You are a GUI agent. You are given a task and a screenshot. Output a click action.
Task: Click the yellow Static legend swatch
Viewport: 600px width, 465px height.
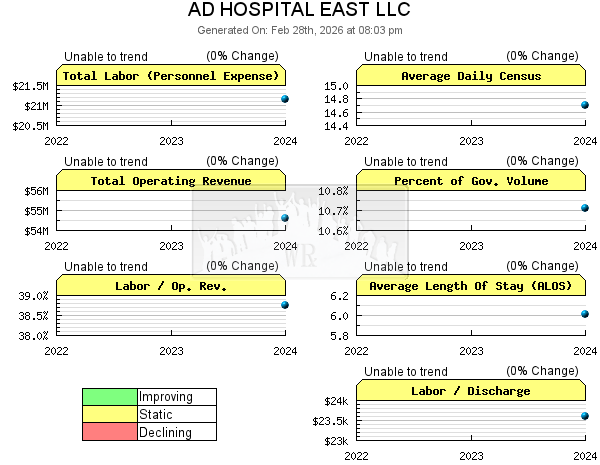110,415
